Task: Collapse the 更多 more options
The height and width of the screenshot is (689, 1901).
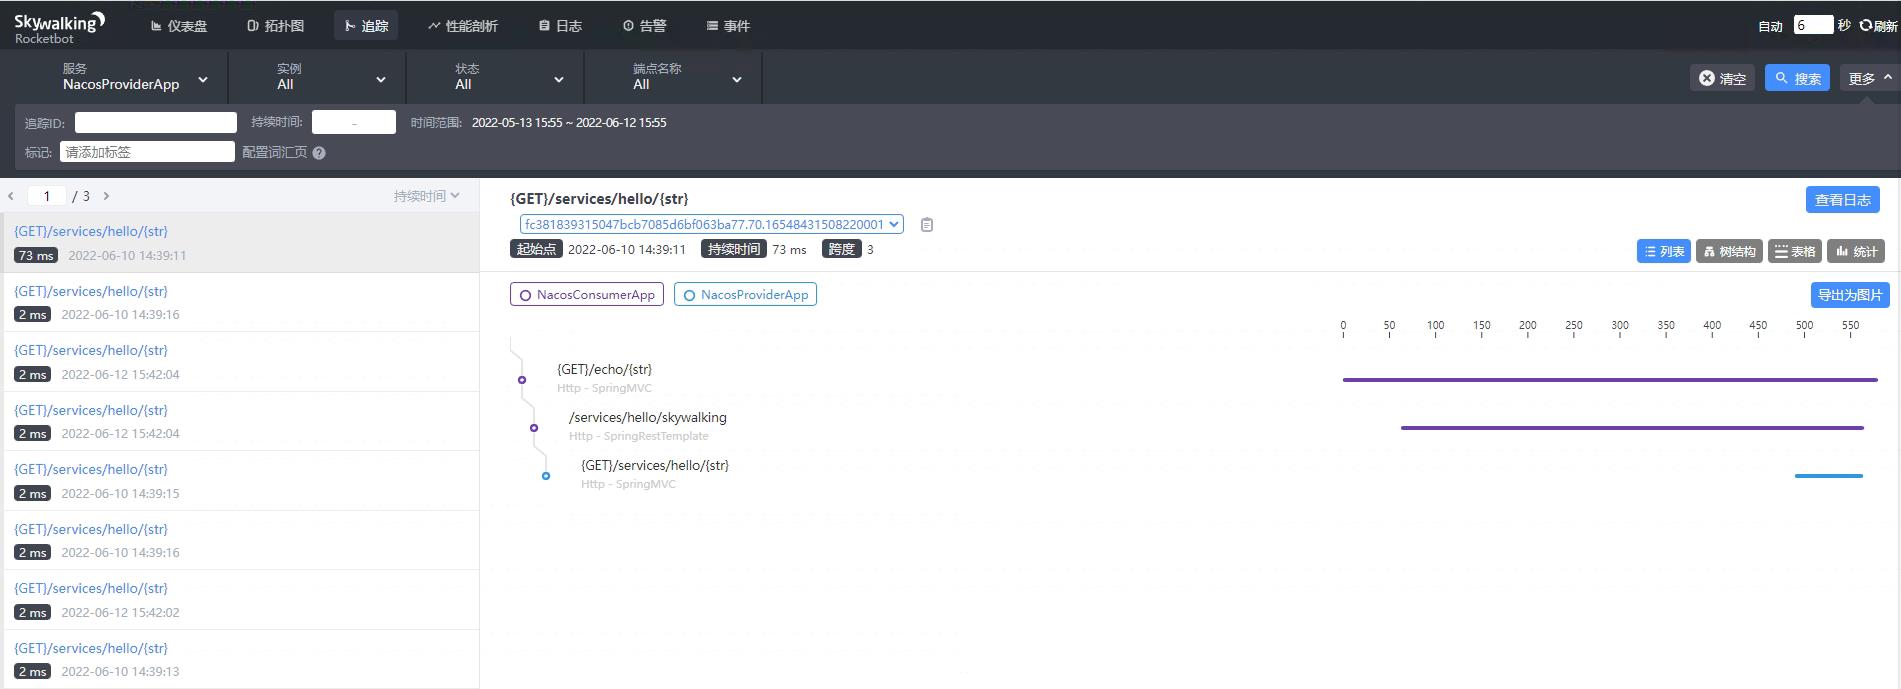Action: tap(1869, 78)
